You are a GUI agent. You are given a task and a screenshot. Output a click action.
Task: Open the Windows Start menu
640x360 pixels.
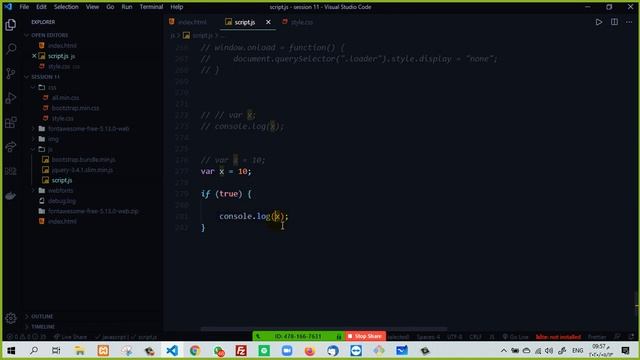11,351
